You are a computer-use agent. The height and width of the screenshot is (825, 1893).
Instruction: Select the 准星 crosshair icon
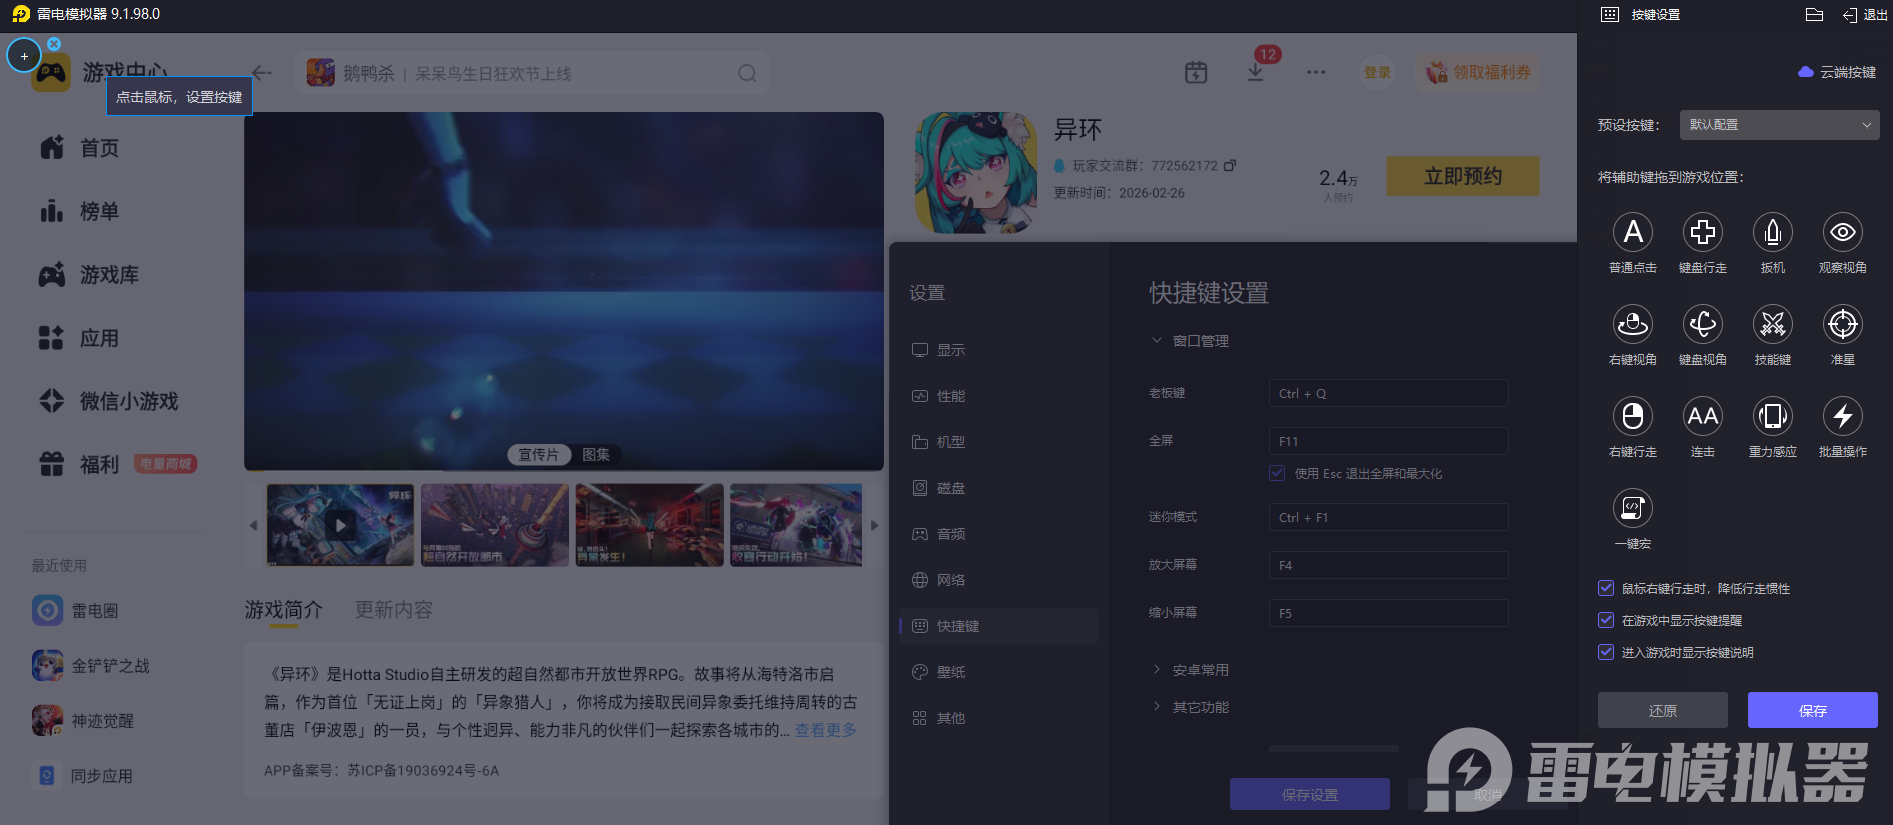pos(1843,324)
